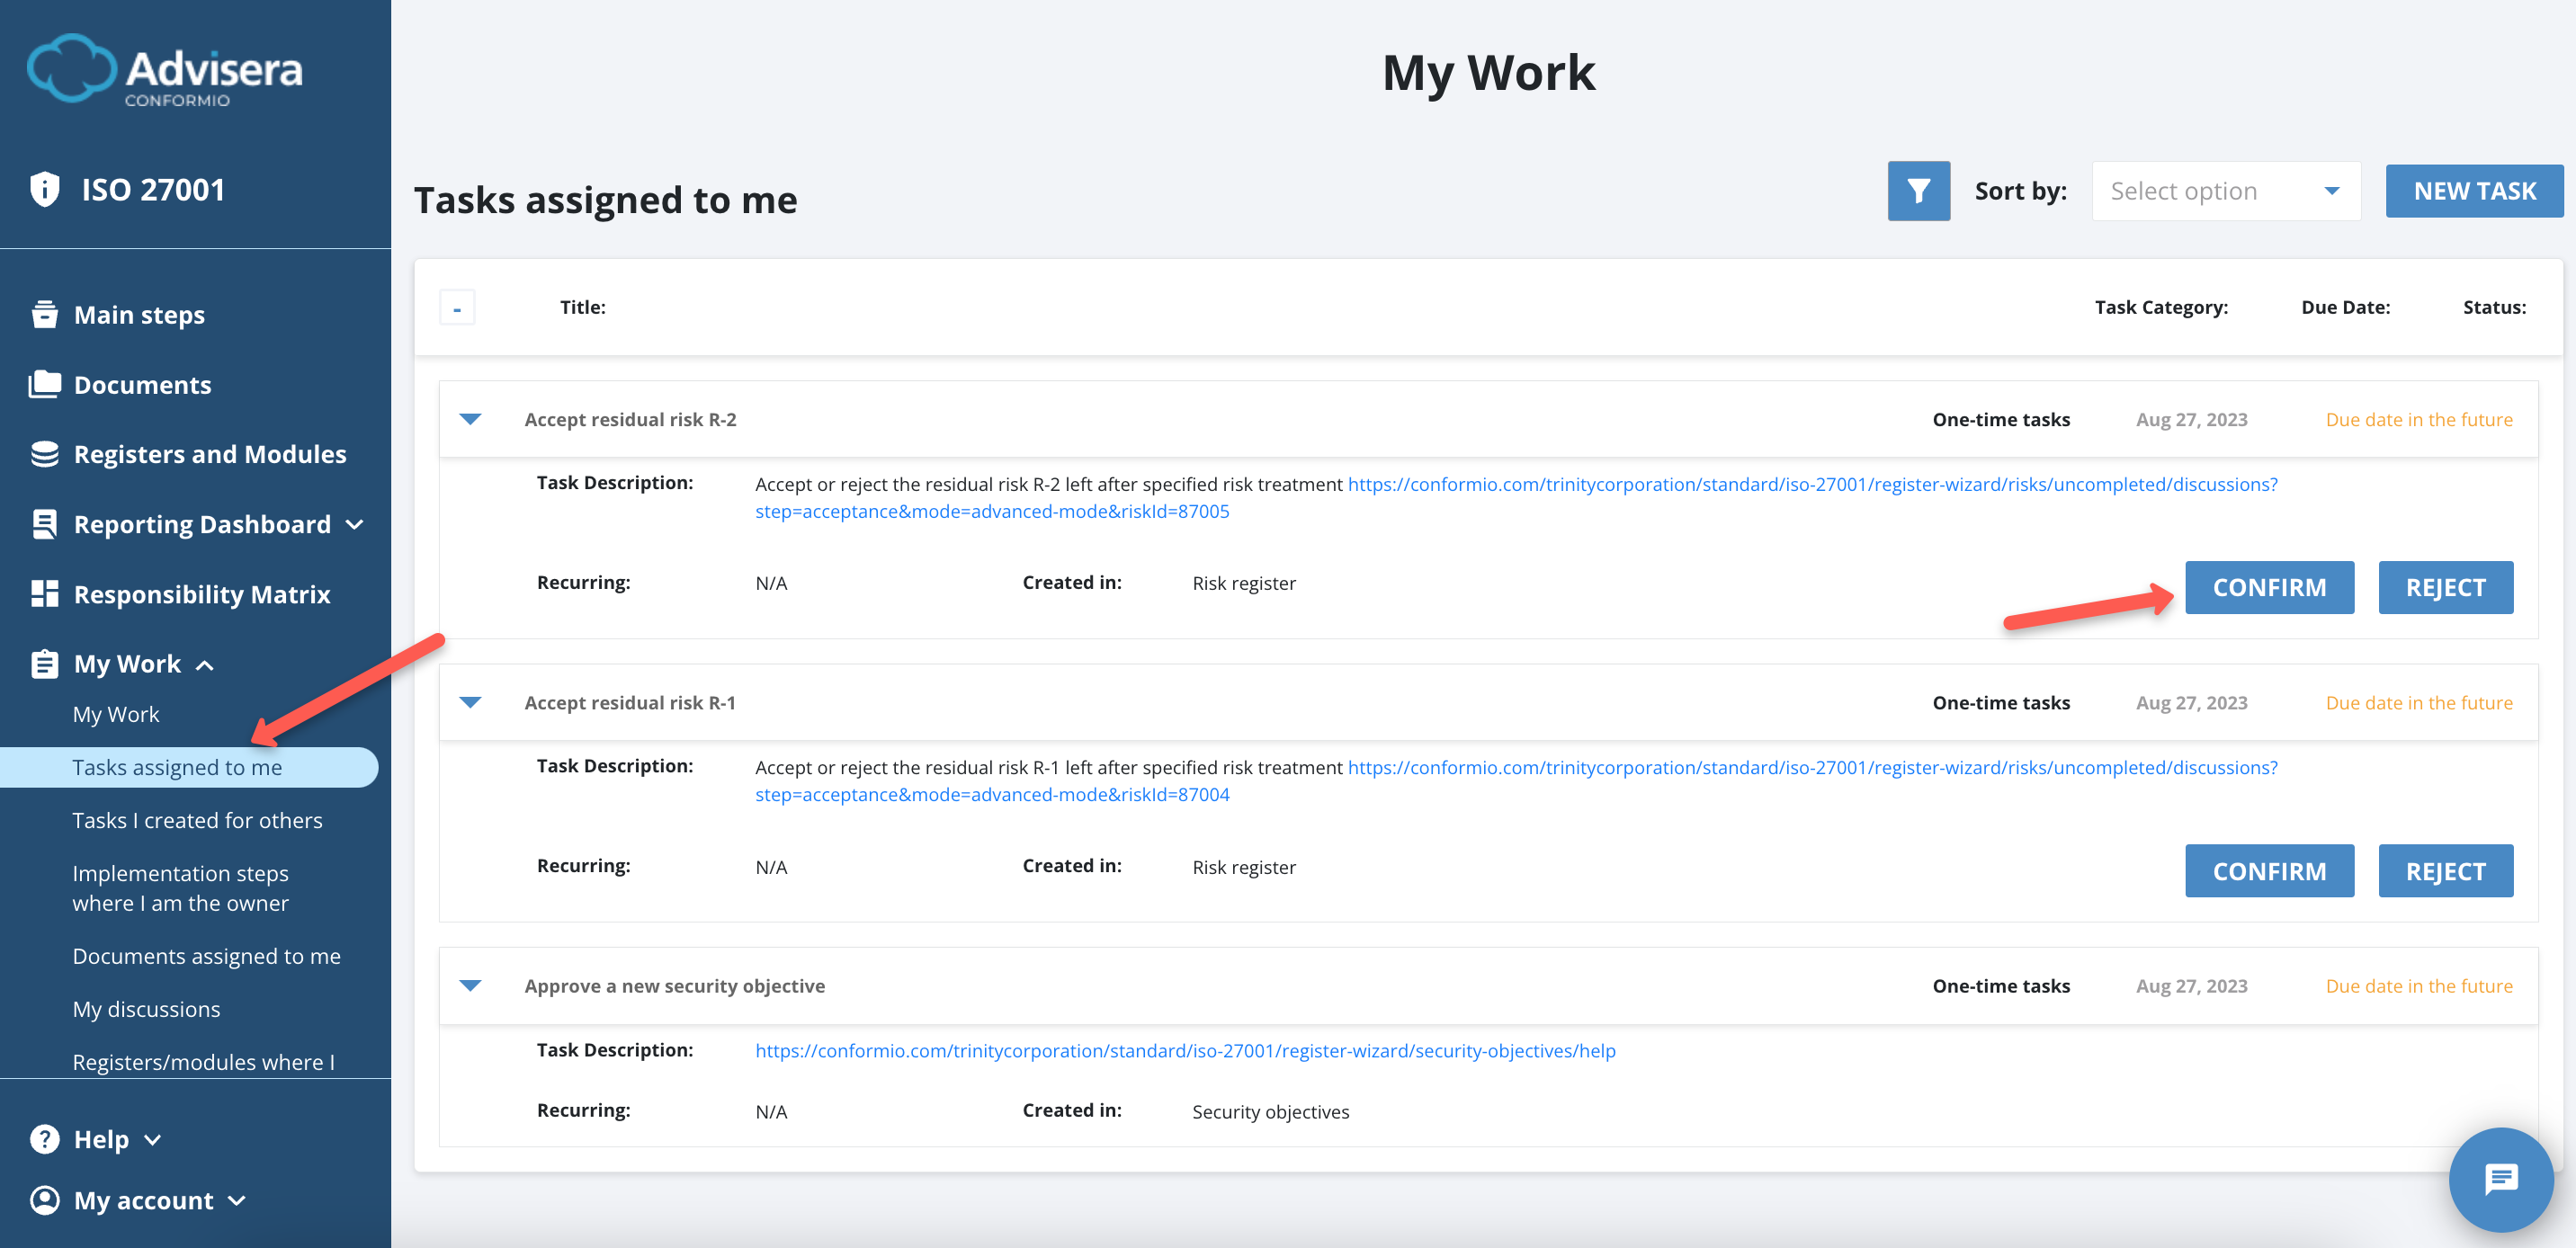
Task: Collapse the Accept residual risk R-2 task
Action: pos(470,420)
